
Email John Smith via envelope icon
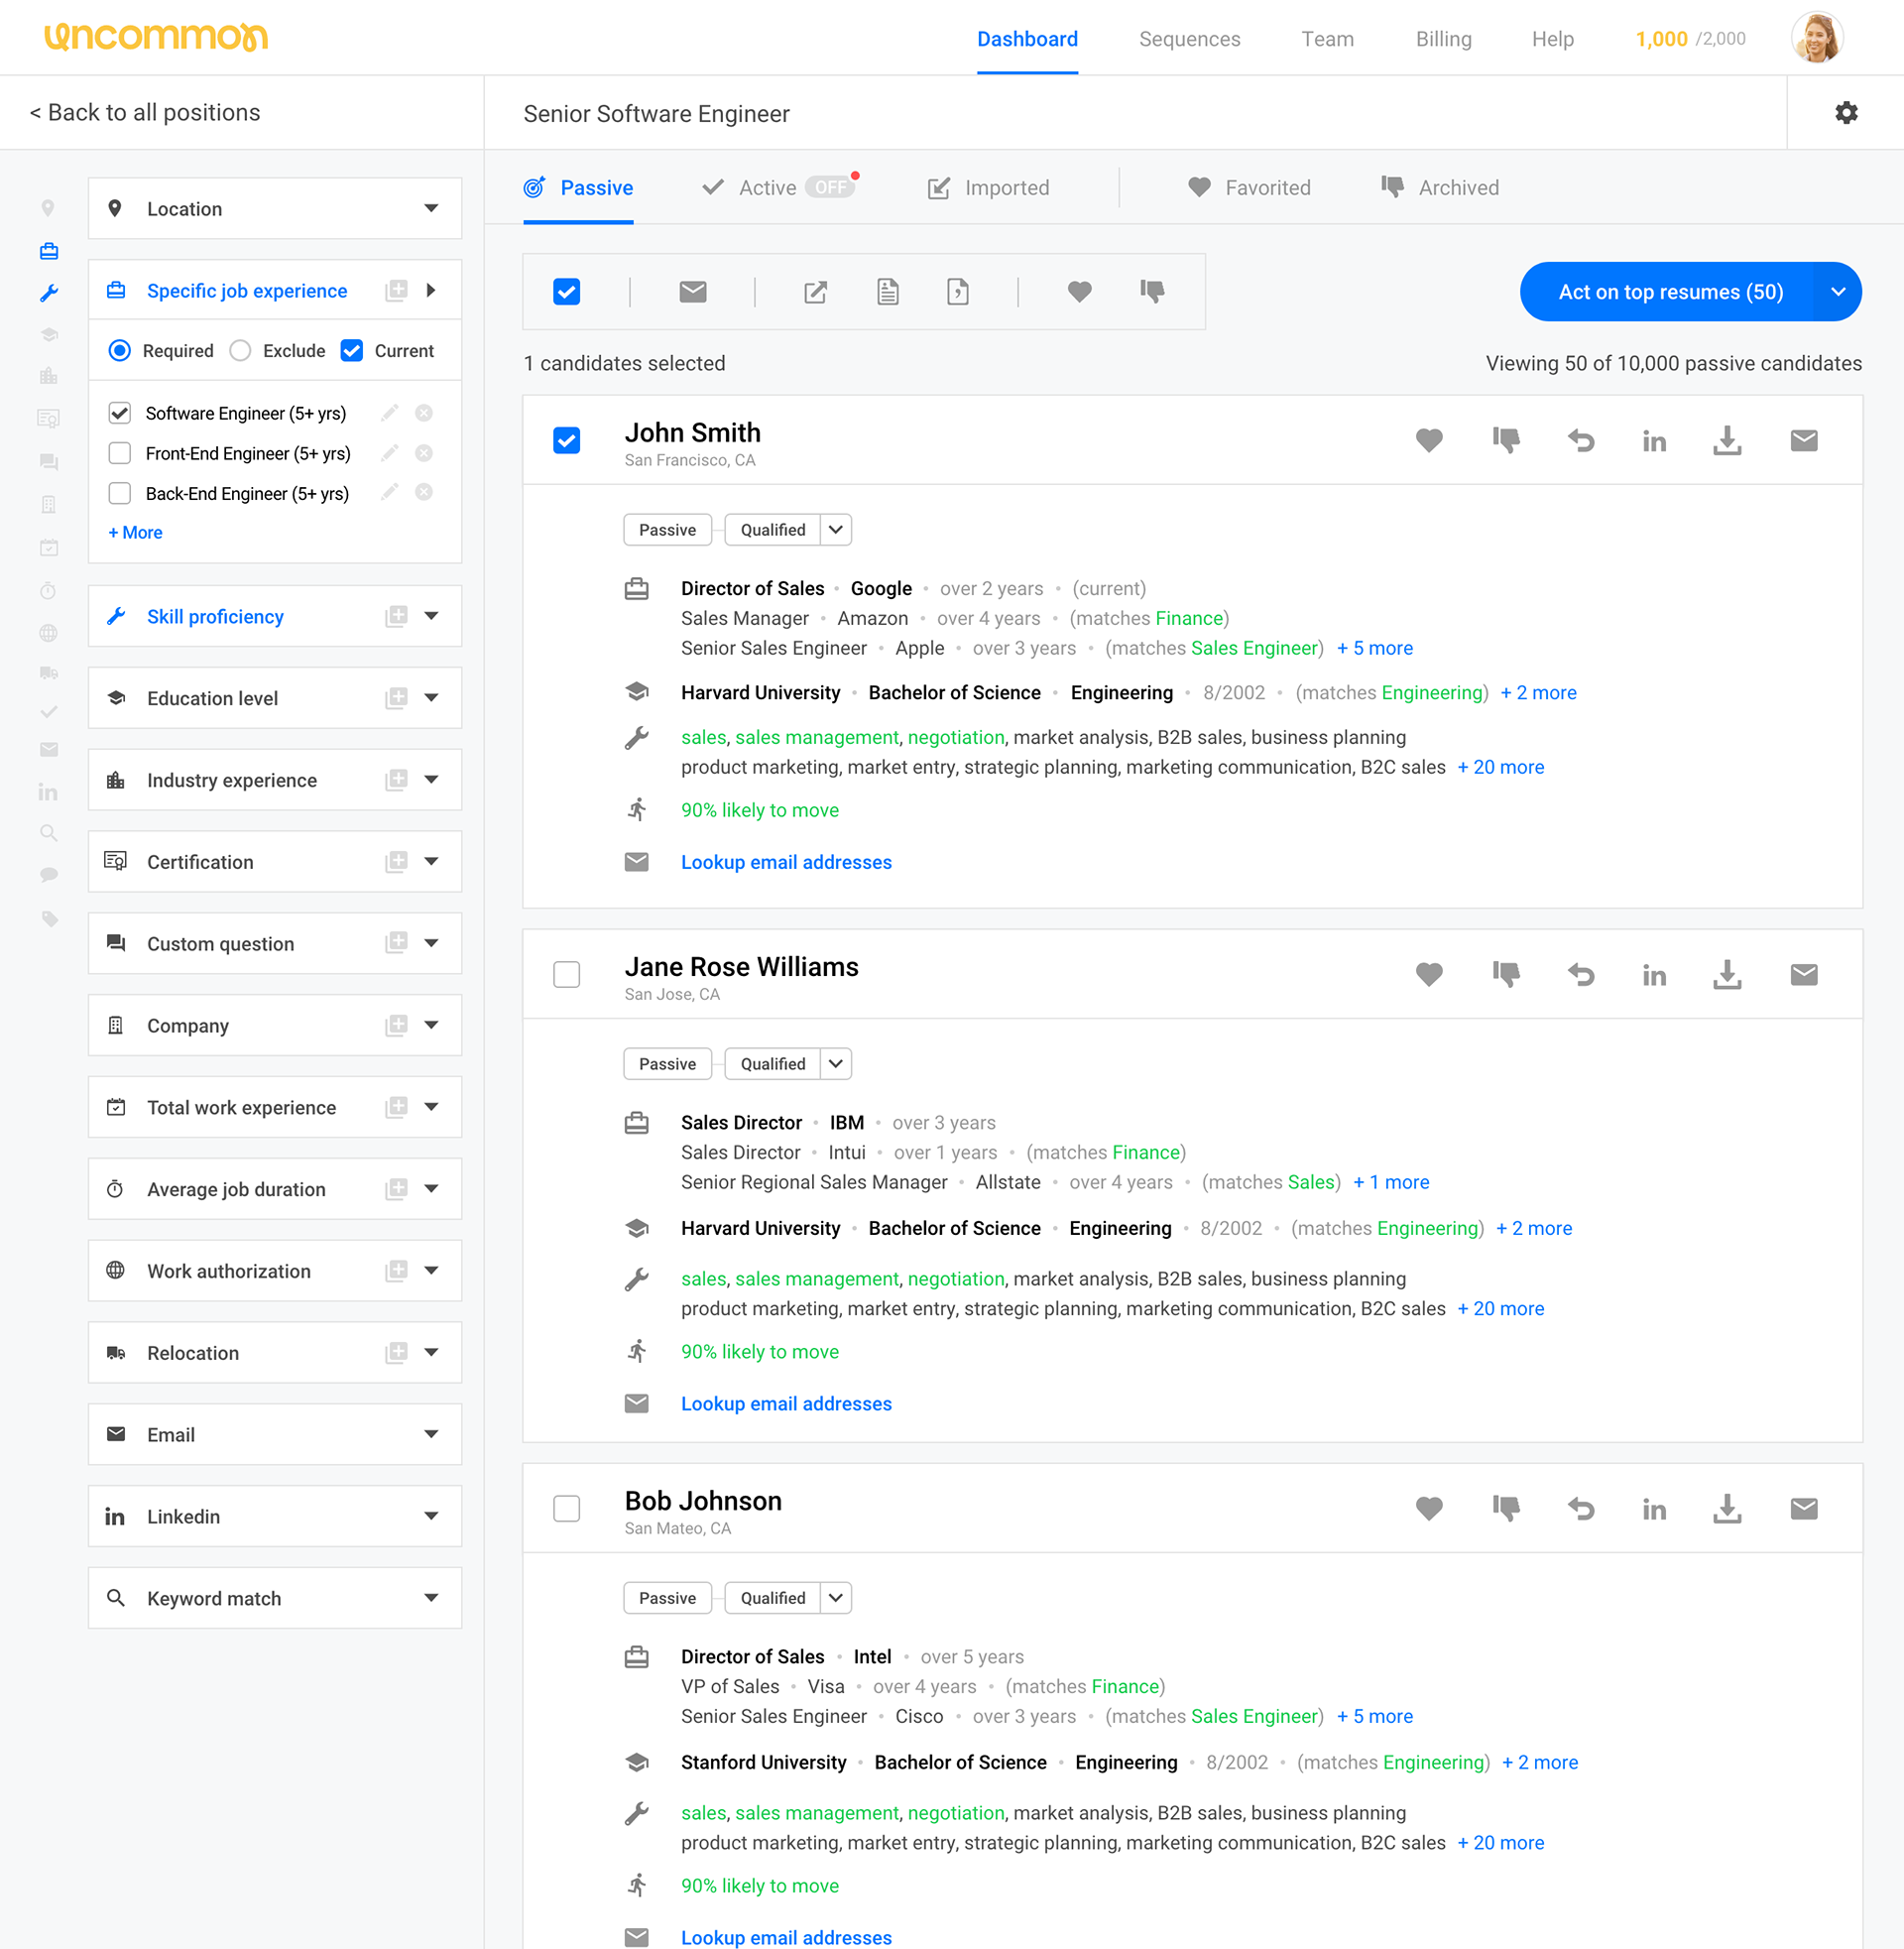point(1804,440)
